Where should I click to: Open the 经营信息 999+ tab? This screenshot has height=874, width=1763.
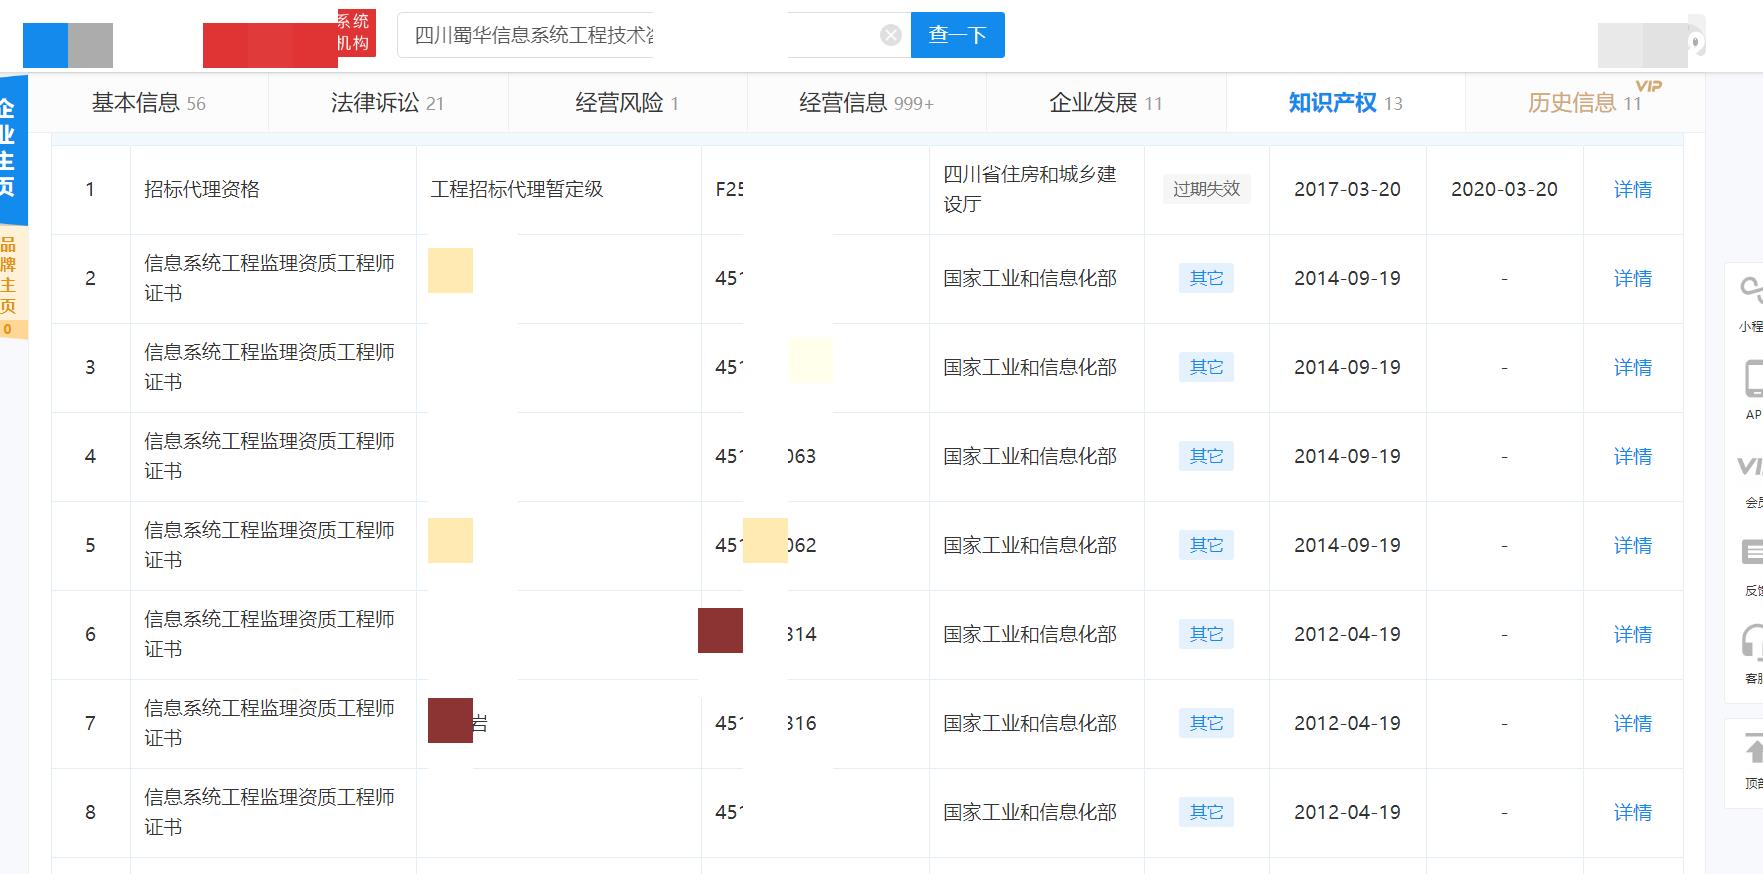tap(866, 103)
